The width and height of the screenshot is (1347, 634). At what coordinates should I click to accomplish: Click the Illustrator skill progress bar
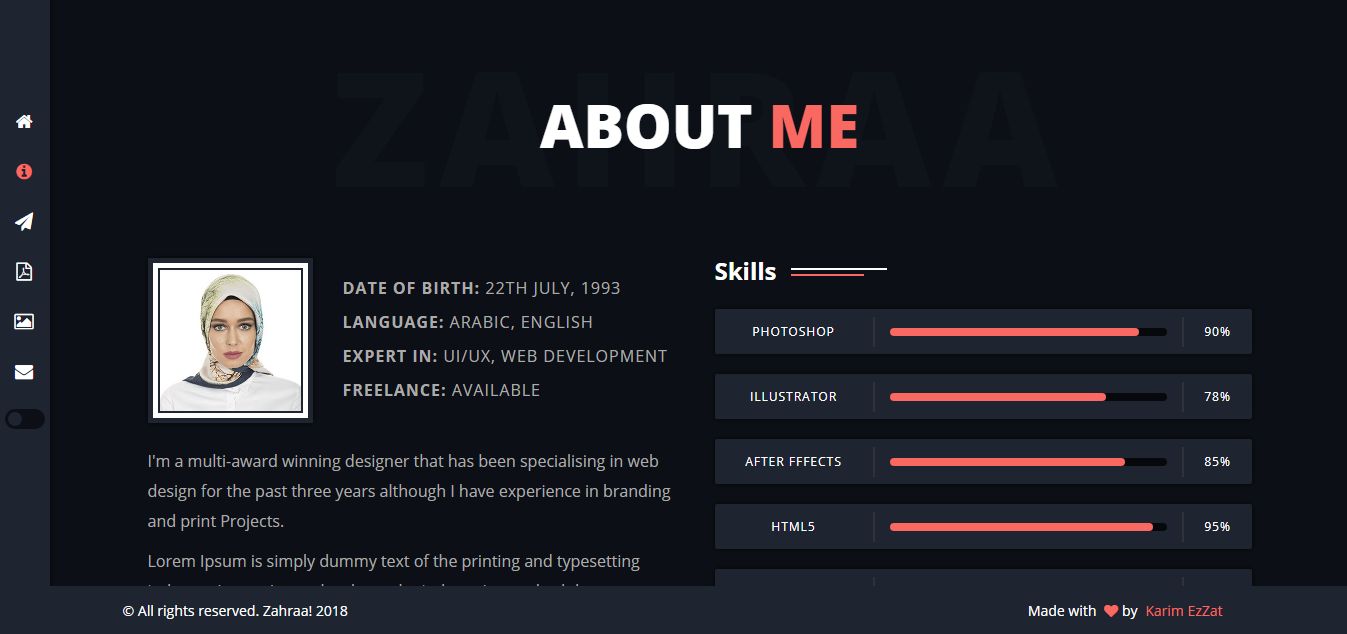[x=1028, y=397]
